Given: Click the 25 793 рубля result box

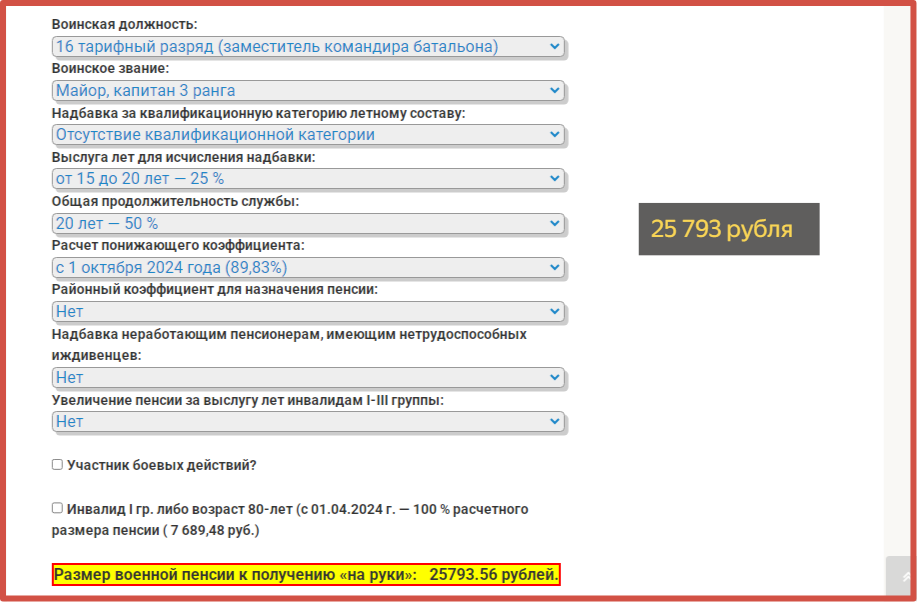Looking at the screenshot, I should pyautogui.click(x=729, y=229).
